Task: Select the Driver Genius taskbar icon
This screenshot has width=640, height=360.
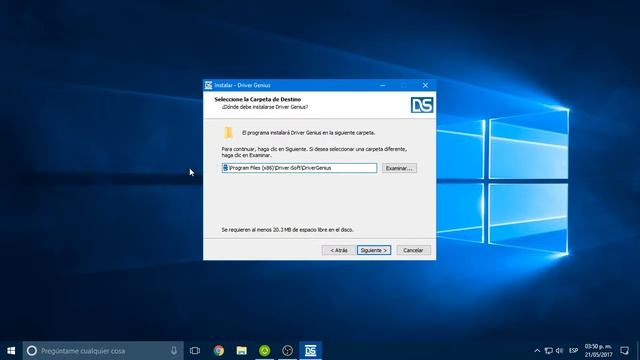Action: pos(310,351)
